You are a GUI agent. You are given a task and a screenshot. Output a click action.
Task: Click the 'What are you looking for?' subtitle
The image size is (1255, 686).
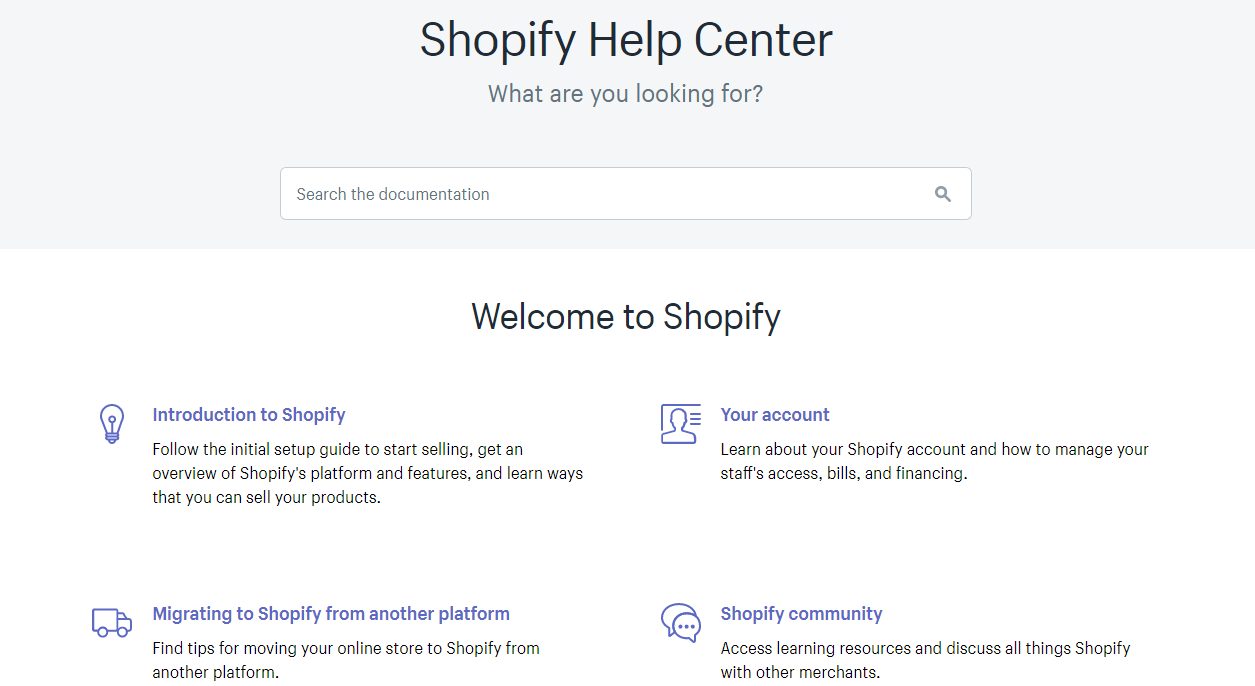626,94
